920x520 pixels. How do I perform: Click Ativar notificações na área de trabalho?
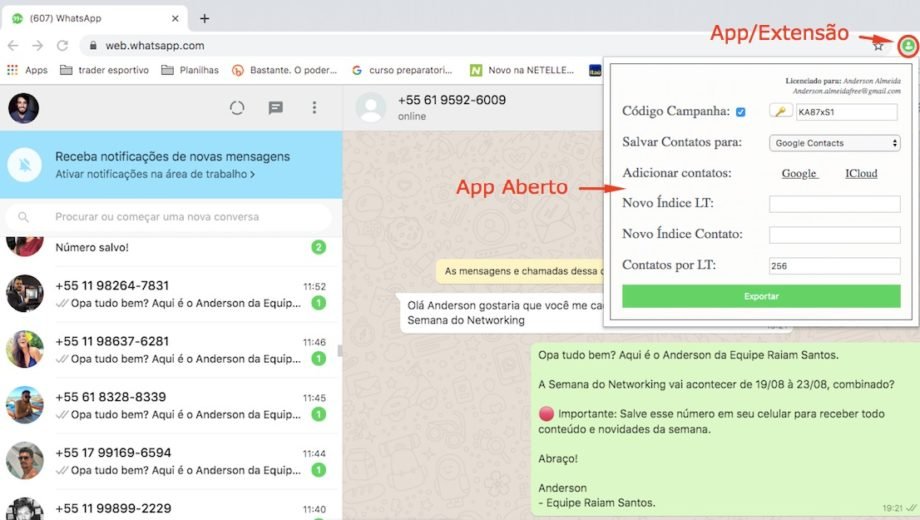(x=155, y=174)
